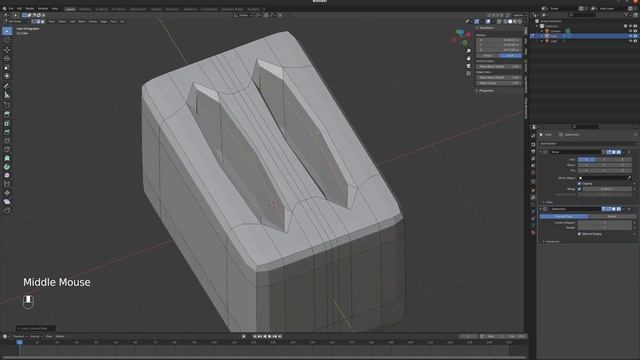Select the Rip Region tool
This screenshot has height=360, width=640.
click(x=7, y=210)
